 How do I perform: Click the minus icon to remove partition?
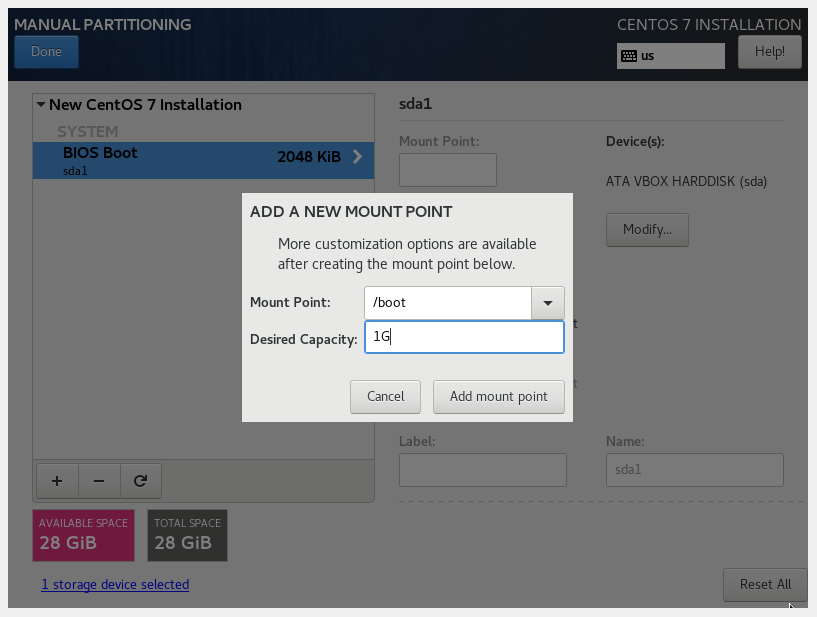click(x=99, y=481)
